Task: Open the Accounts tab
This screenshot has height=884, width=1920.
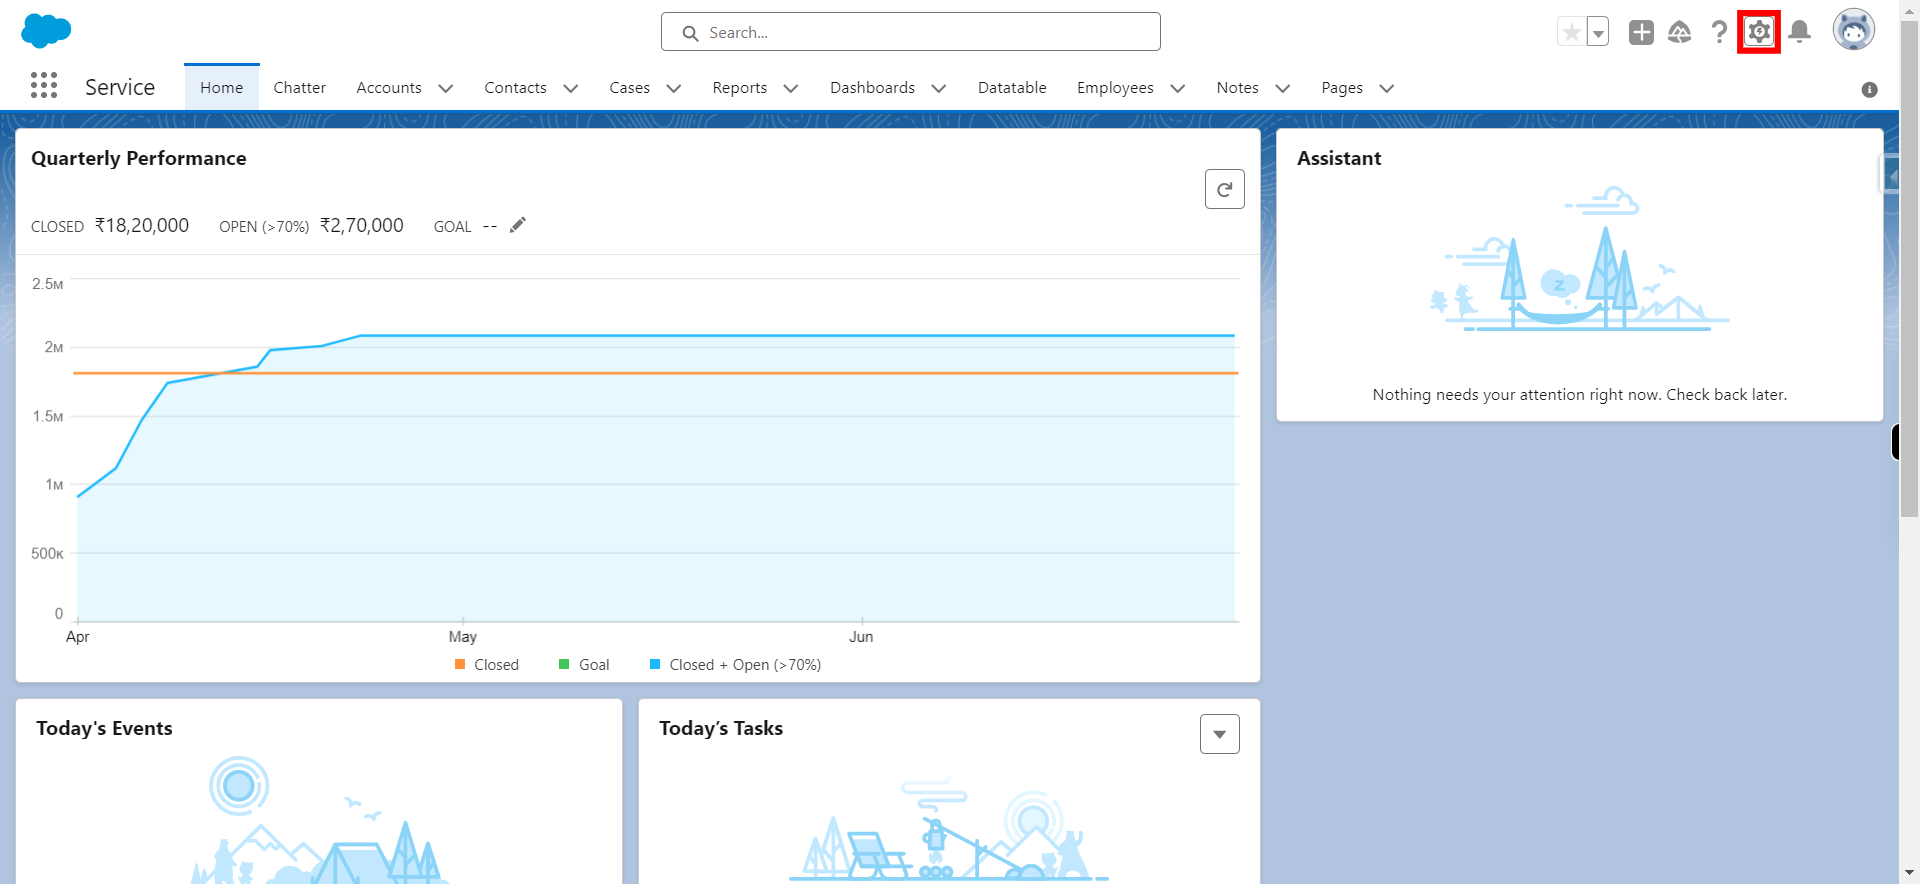Action: click(x=389, y=88)
